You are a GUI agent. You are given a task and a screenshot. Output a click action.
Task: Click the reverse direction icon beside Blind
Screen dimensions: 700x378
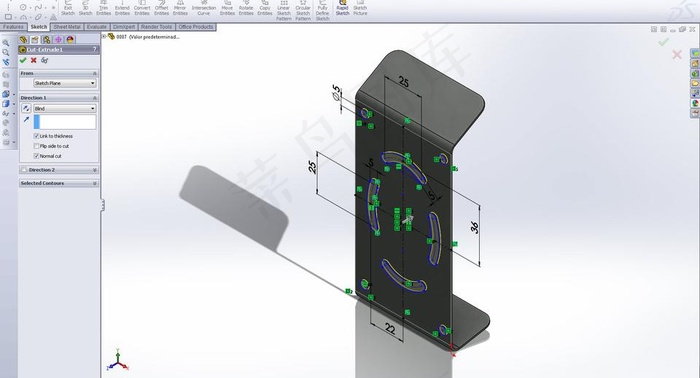pyautogui.click(x=26, y=108)
